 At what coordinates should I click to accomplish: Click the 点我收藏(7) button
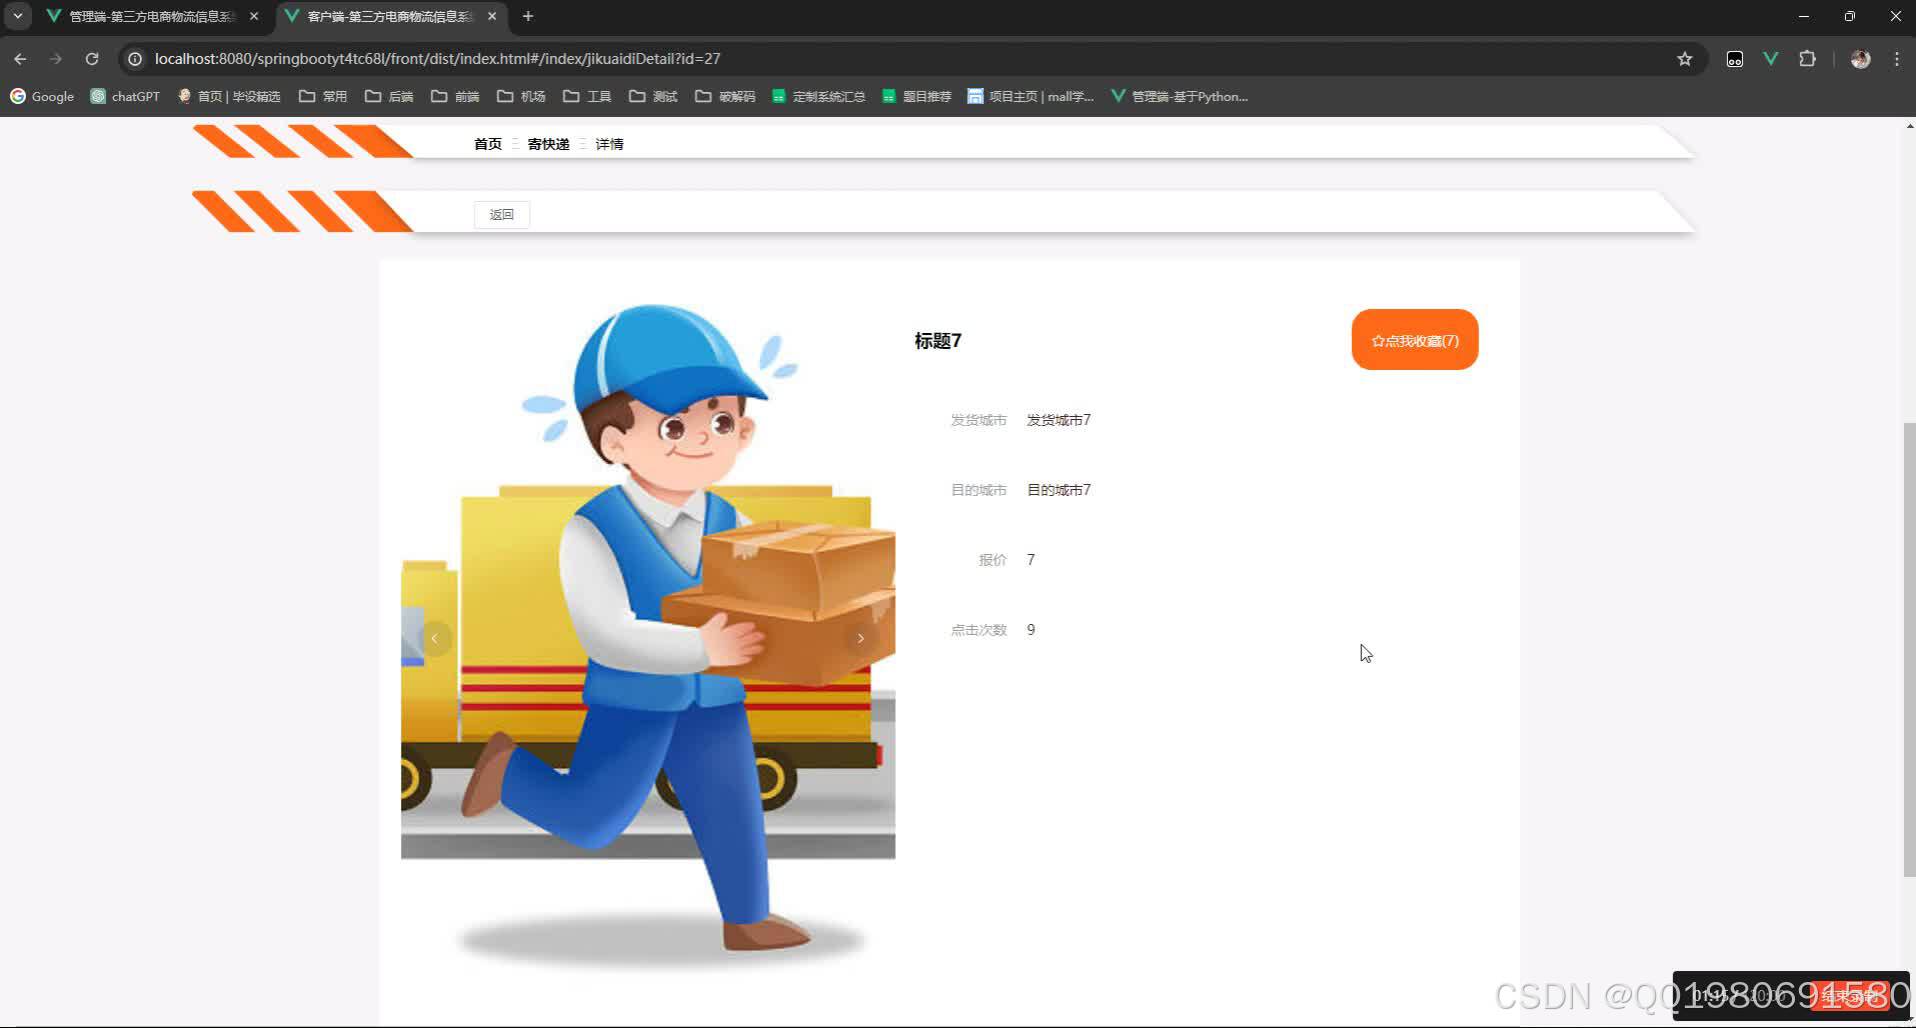click(x=1414, y=339)
